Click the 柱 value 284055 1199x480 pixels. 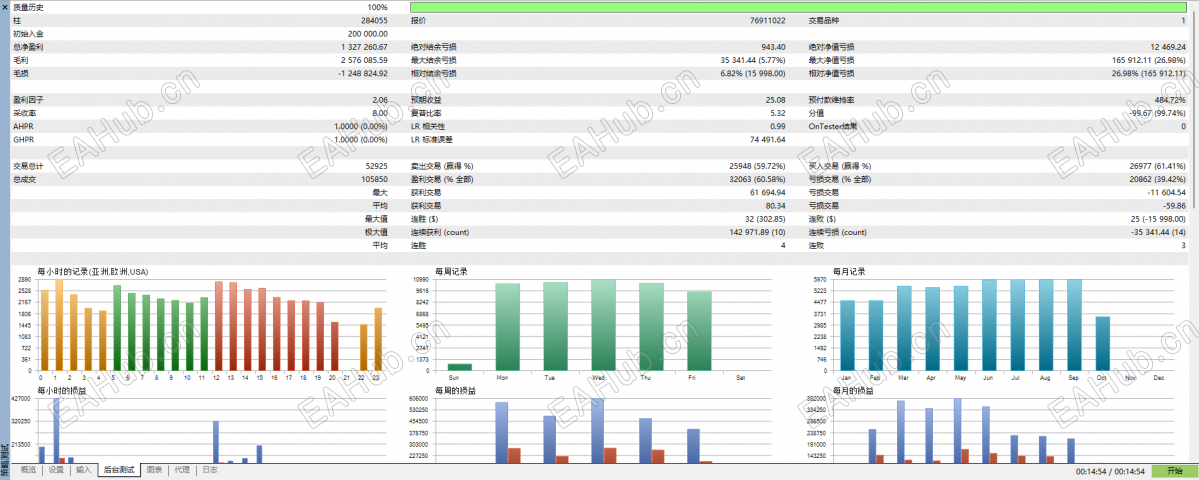point(375,21)
